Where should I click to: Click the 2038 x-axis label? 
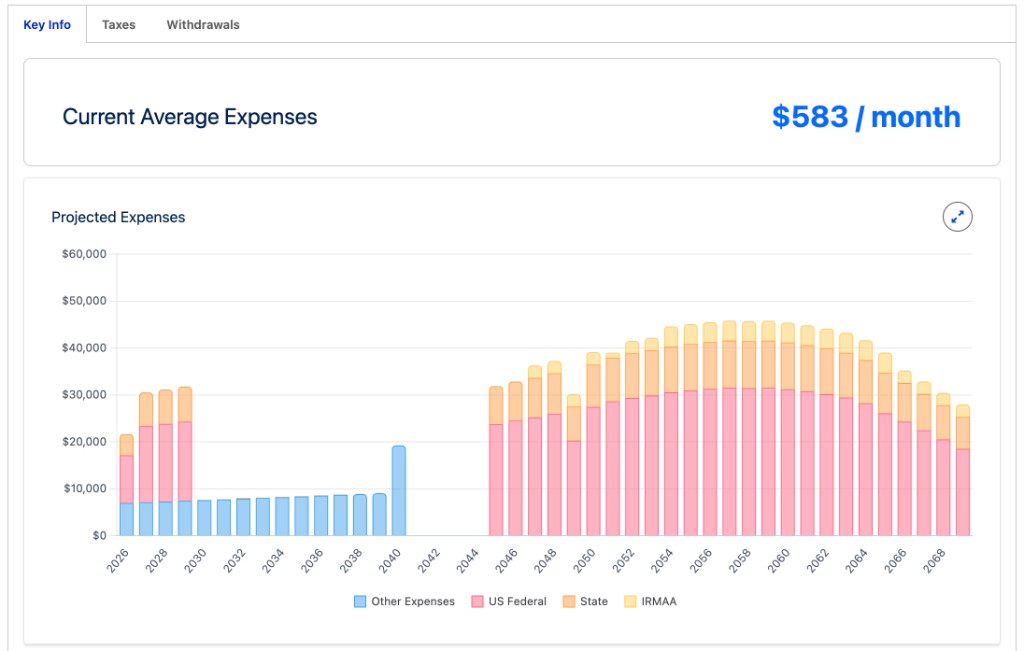351,561
